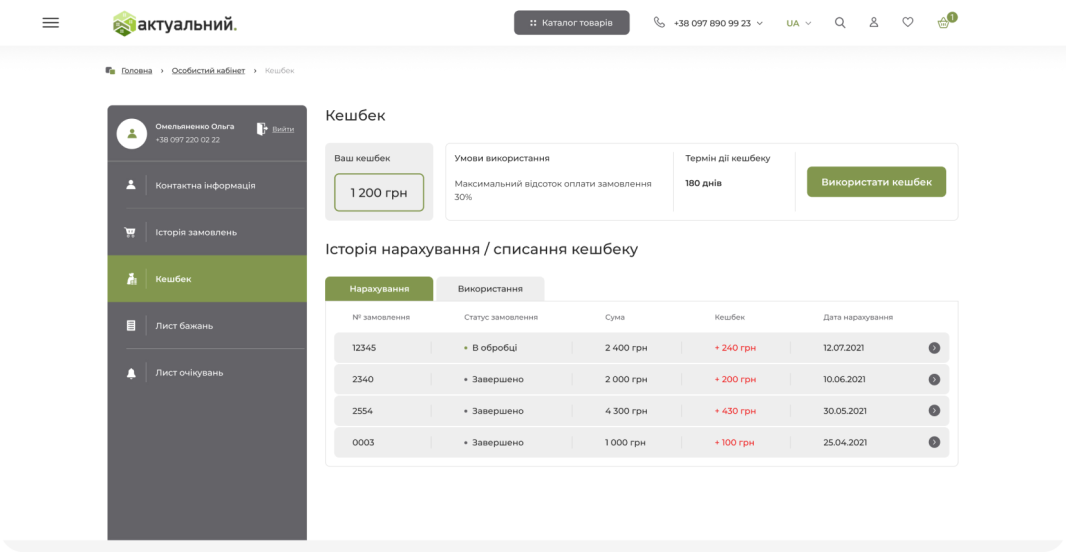Open the user account icon
1066x552 pixels.
click(873, 23)
